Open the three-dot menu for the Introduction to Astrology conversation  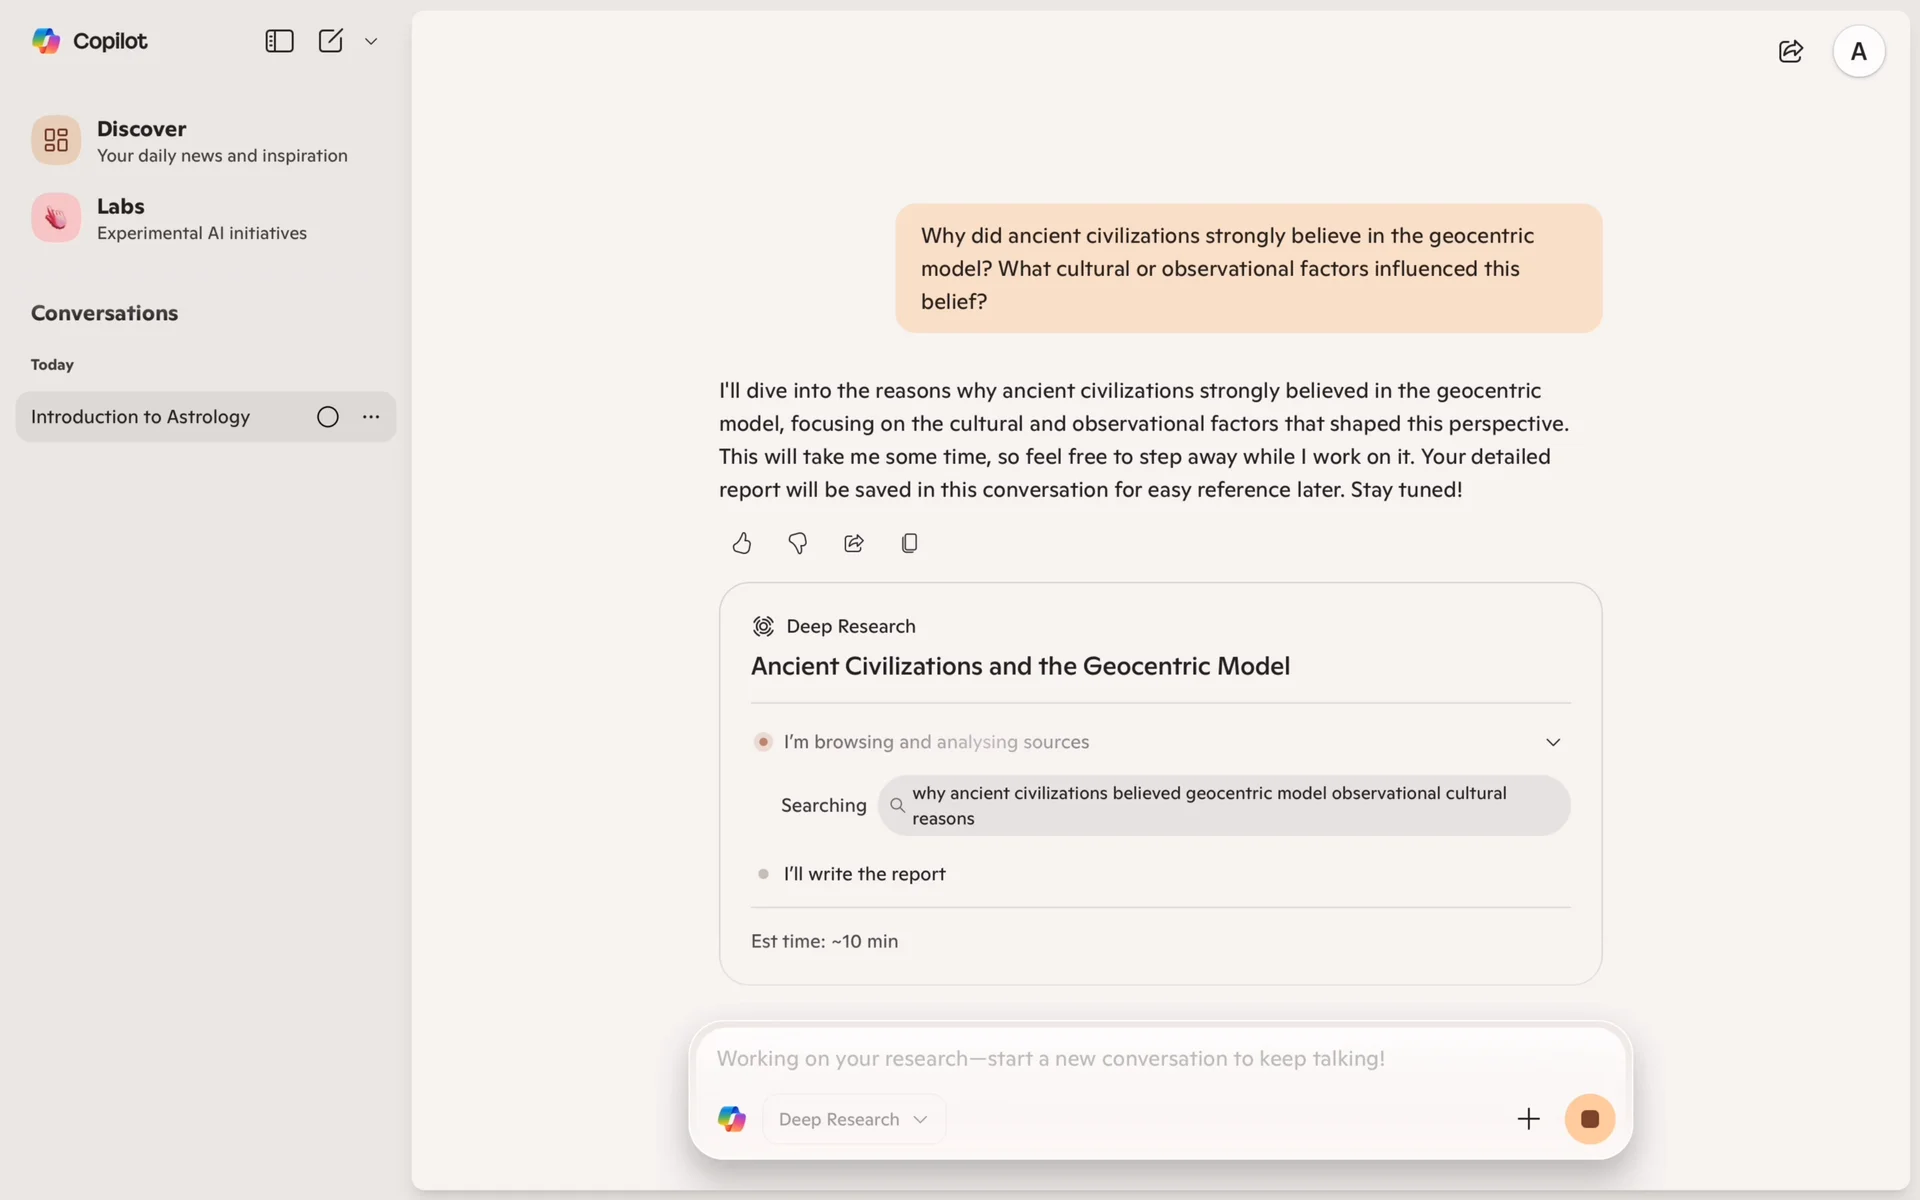(371, 417)
